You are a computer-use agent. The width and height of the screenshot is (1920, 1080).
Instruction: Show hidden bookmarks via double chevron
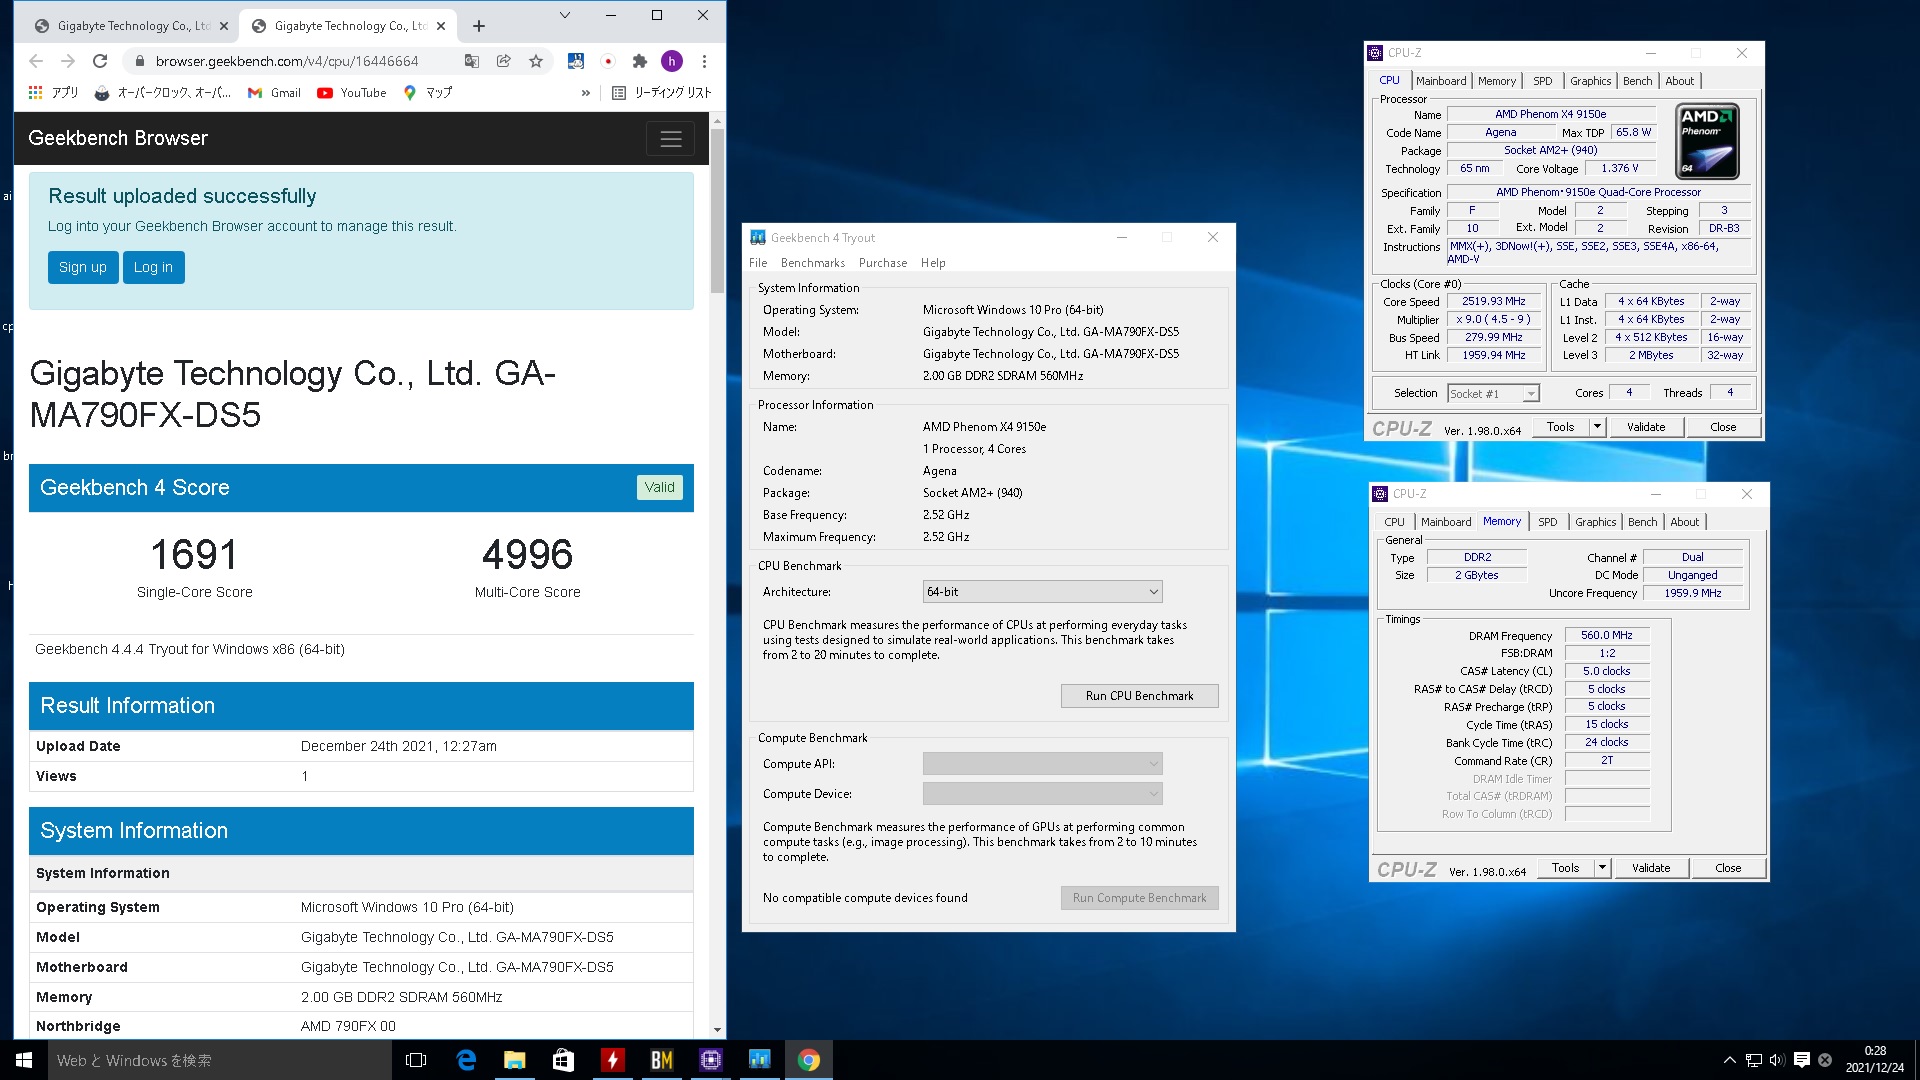tap(586, 93)
